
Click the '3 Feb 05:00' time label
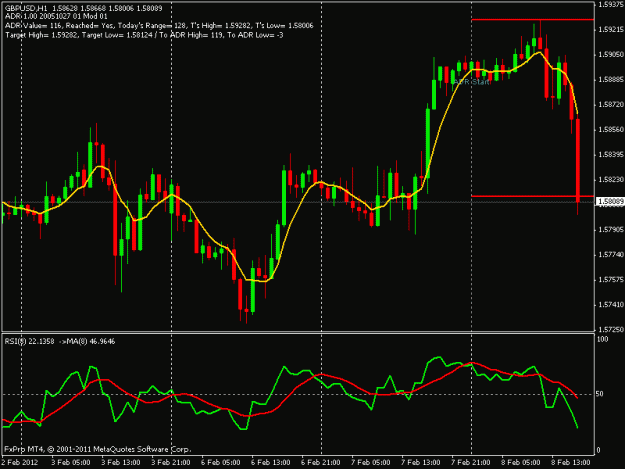point(71,462)
